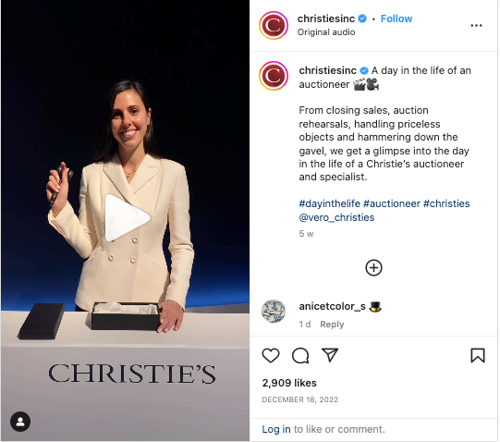500x442 pixels.
Task: Visit the @vero_christies profile
Action: [x=337, y=217]
